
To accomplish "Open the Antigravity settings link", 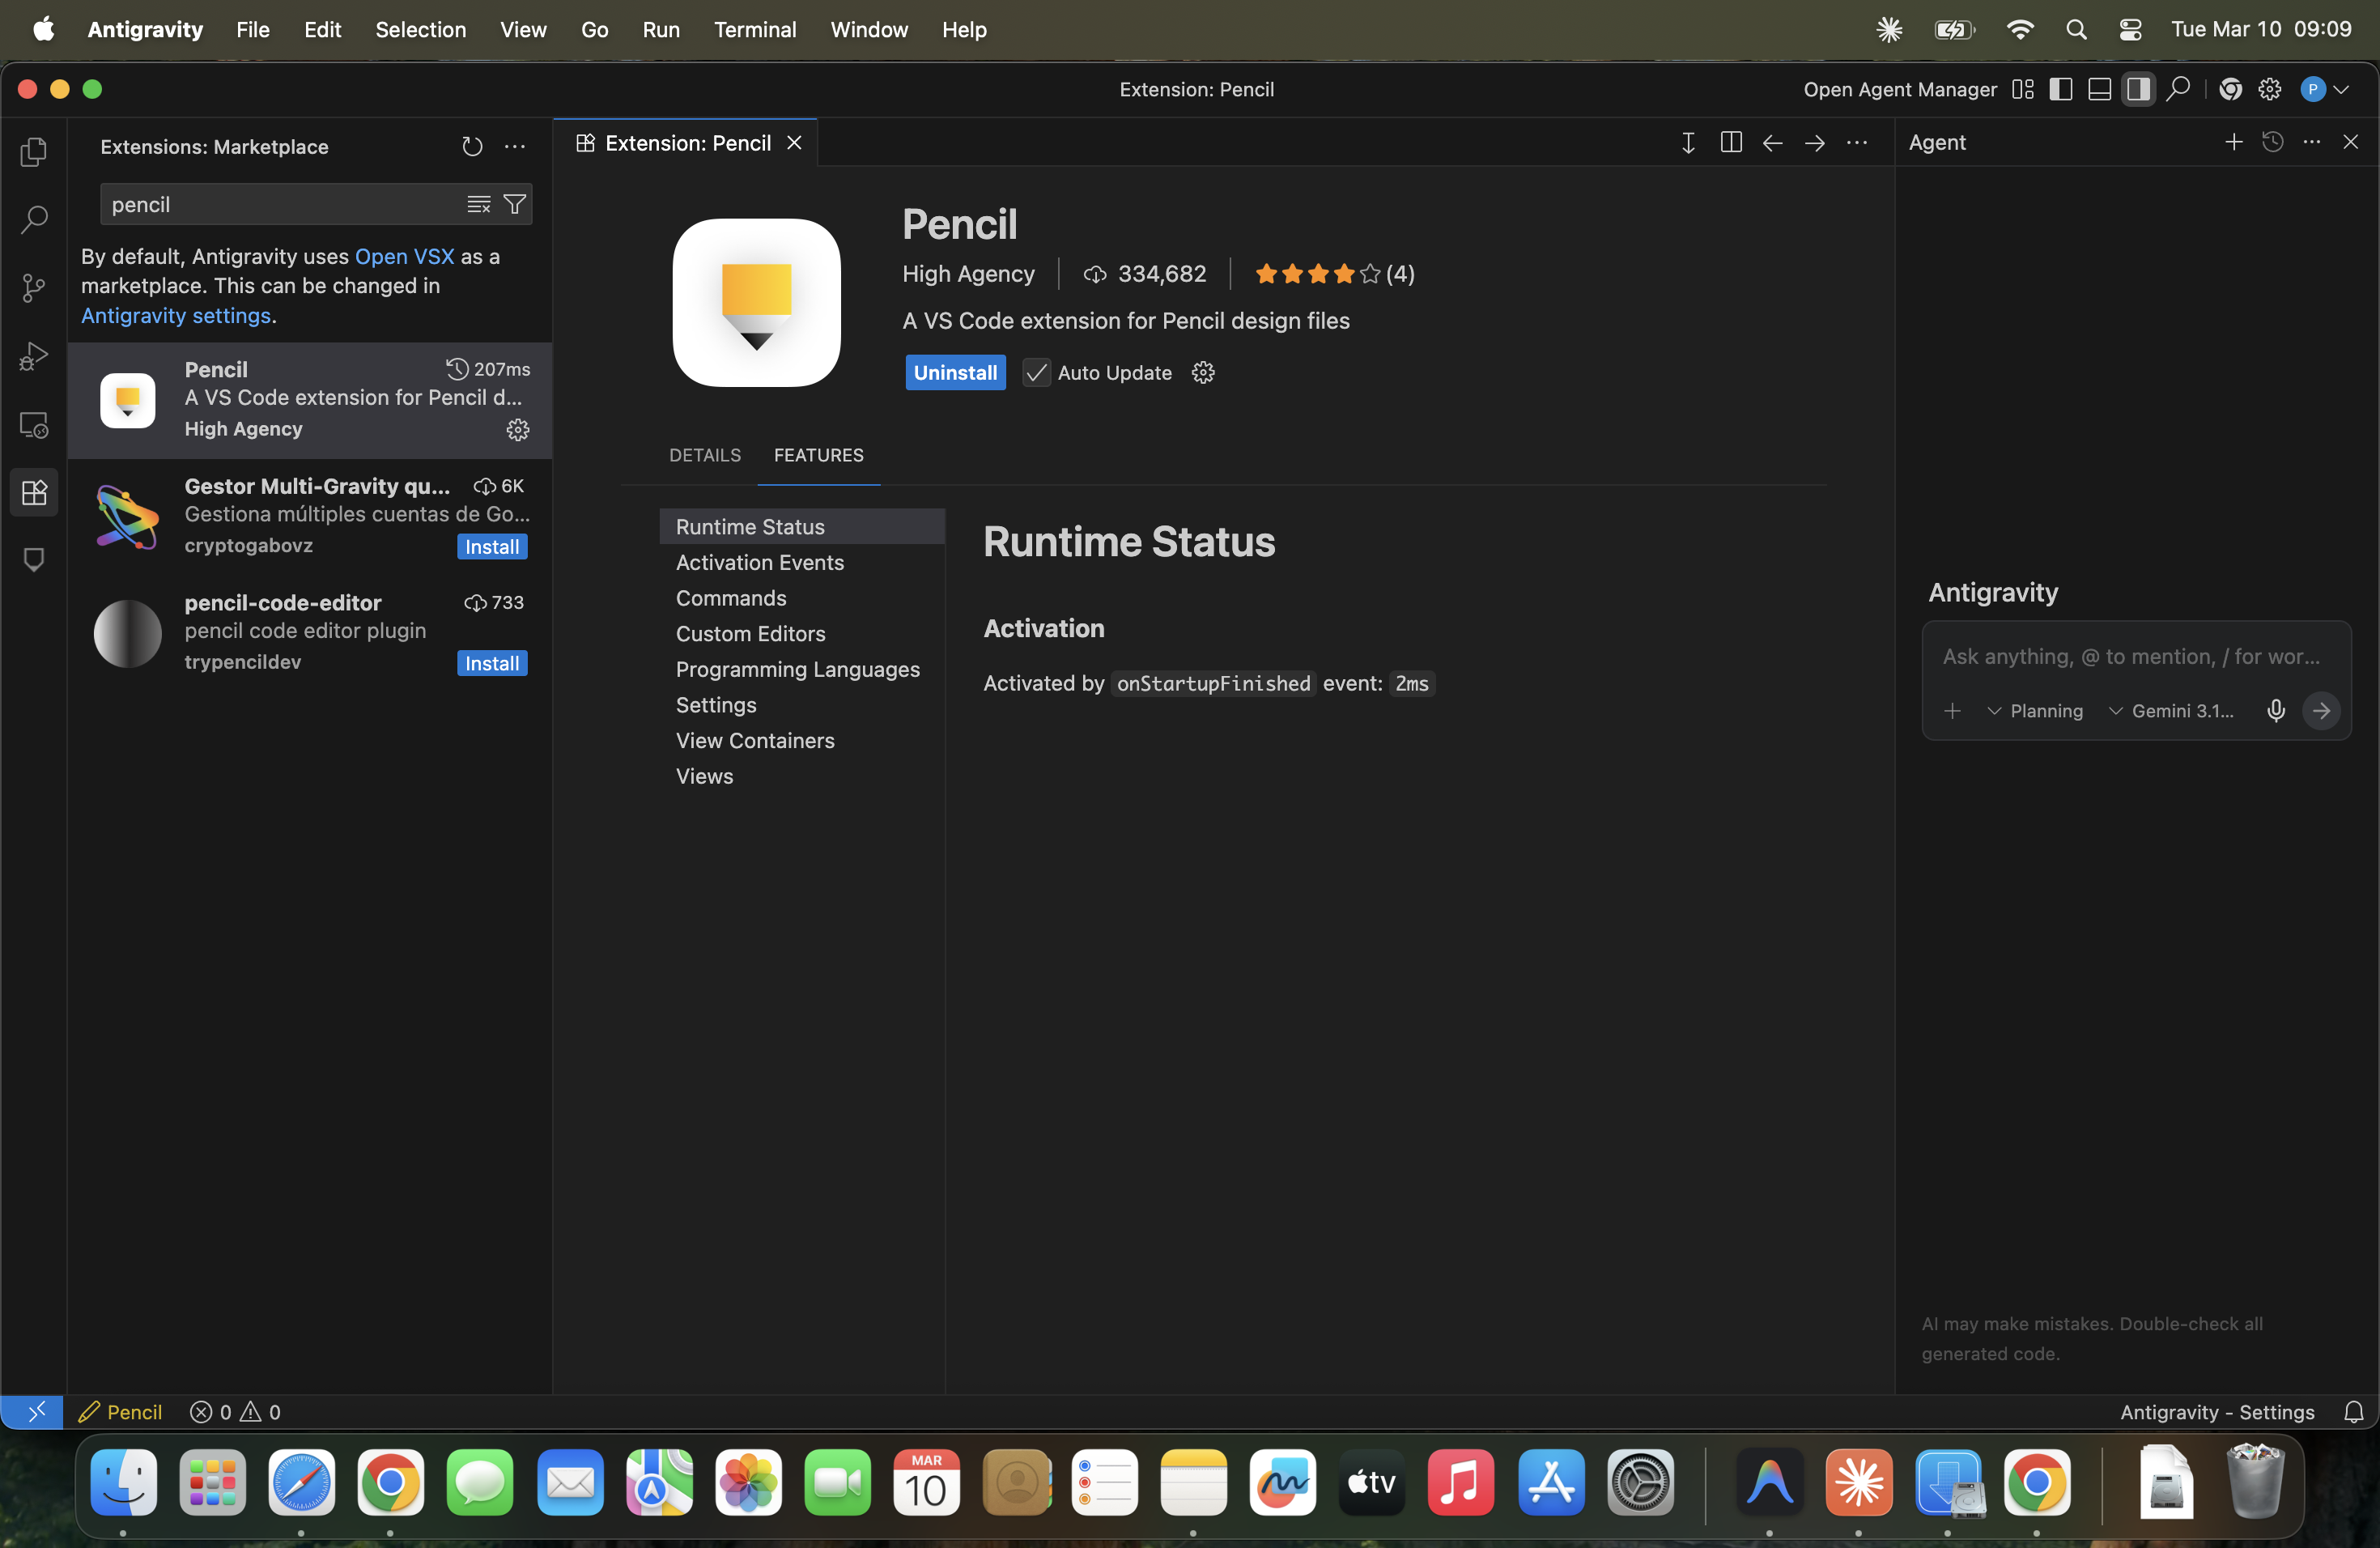I will click(x=176, y=316).
